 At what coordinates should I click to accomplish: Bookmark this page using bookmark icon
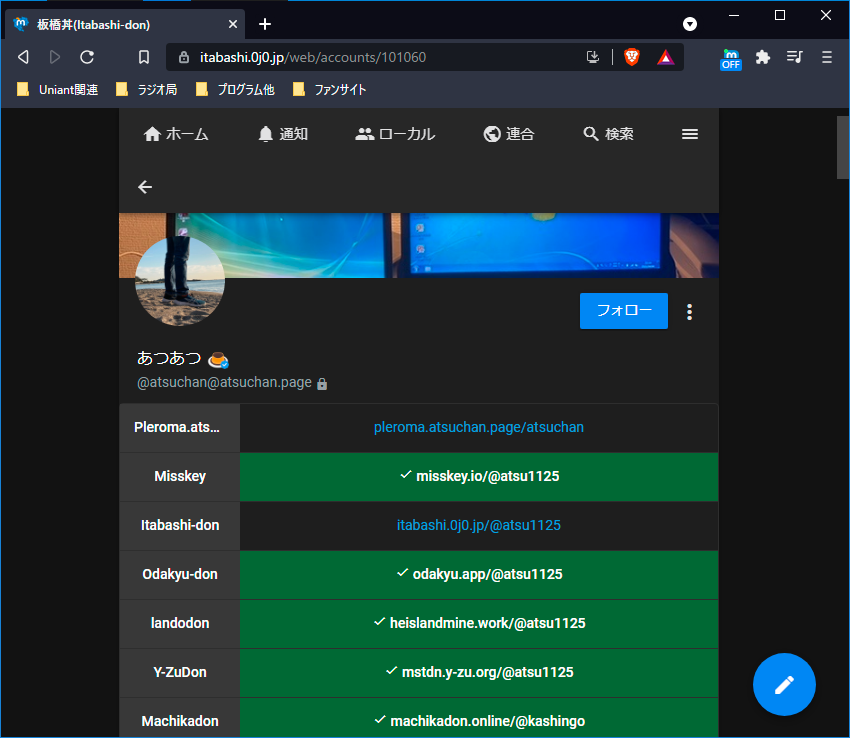point(144,57)
